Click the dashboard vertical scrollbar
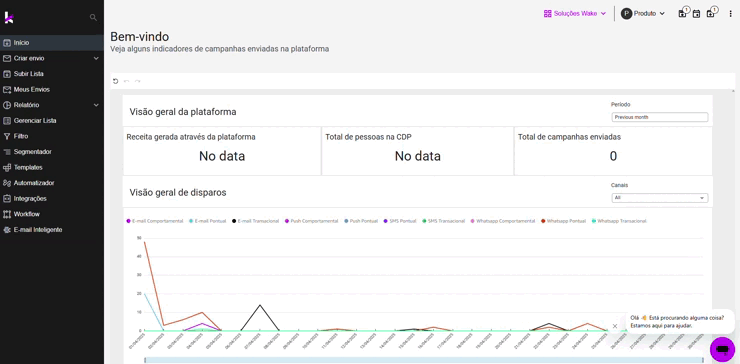740x364 pixels. click(x=733, y=227)
